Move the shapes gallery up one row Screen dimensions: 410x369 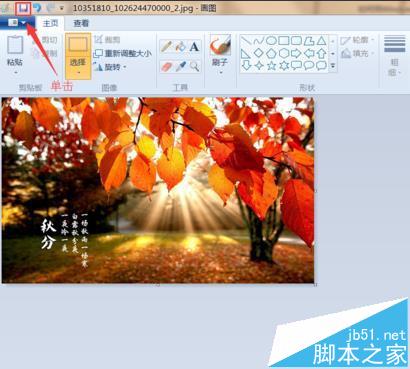(333, 41)
